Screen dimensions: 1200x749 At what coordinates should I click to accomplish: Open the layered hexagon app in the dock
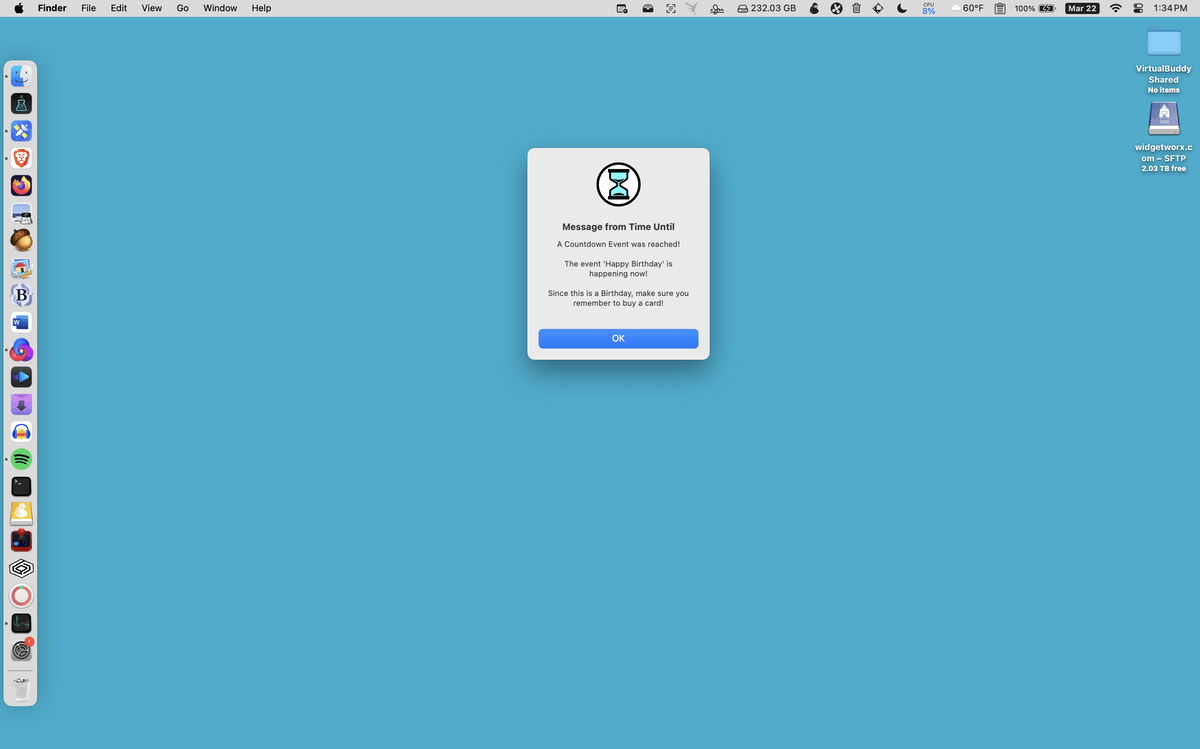[21, 568]
